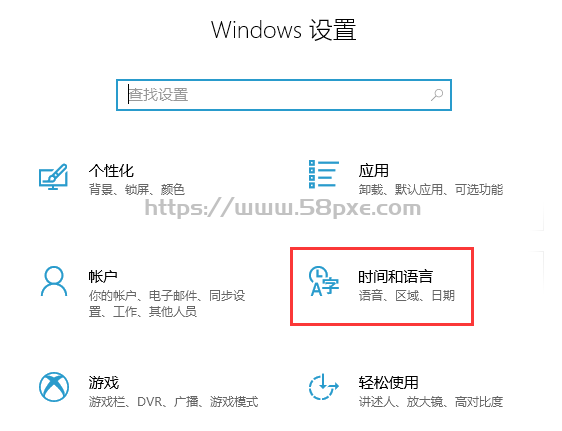
Task: Open 帐户 settings title
Action: [103, 276]
